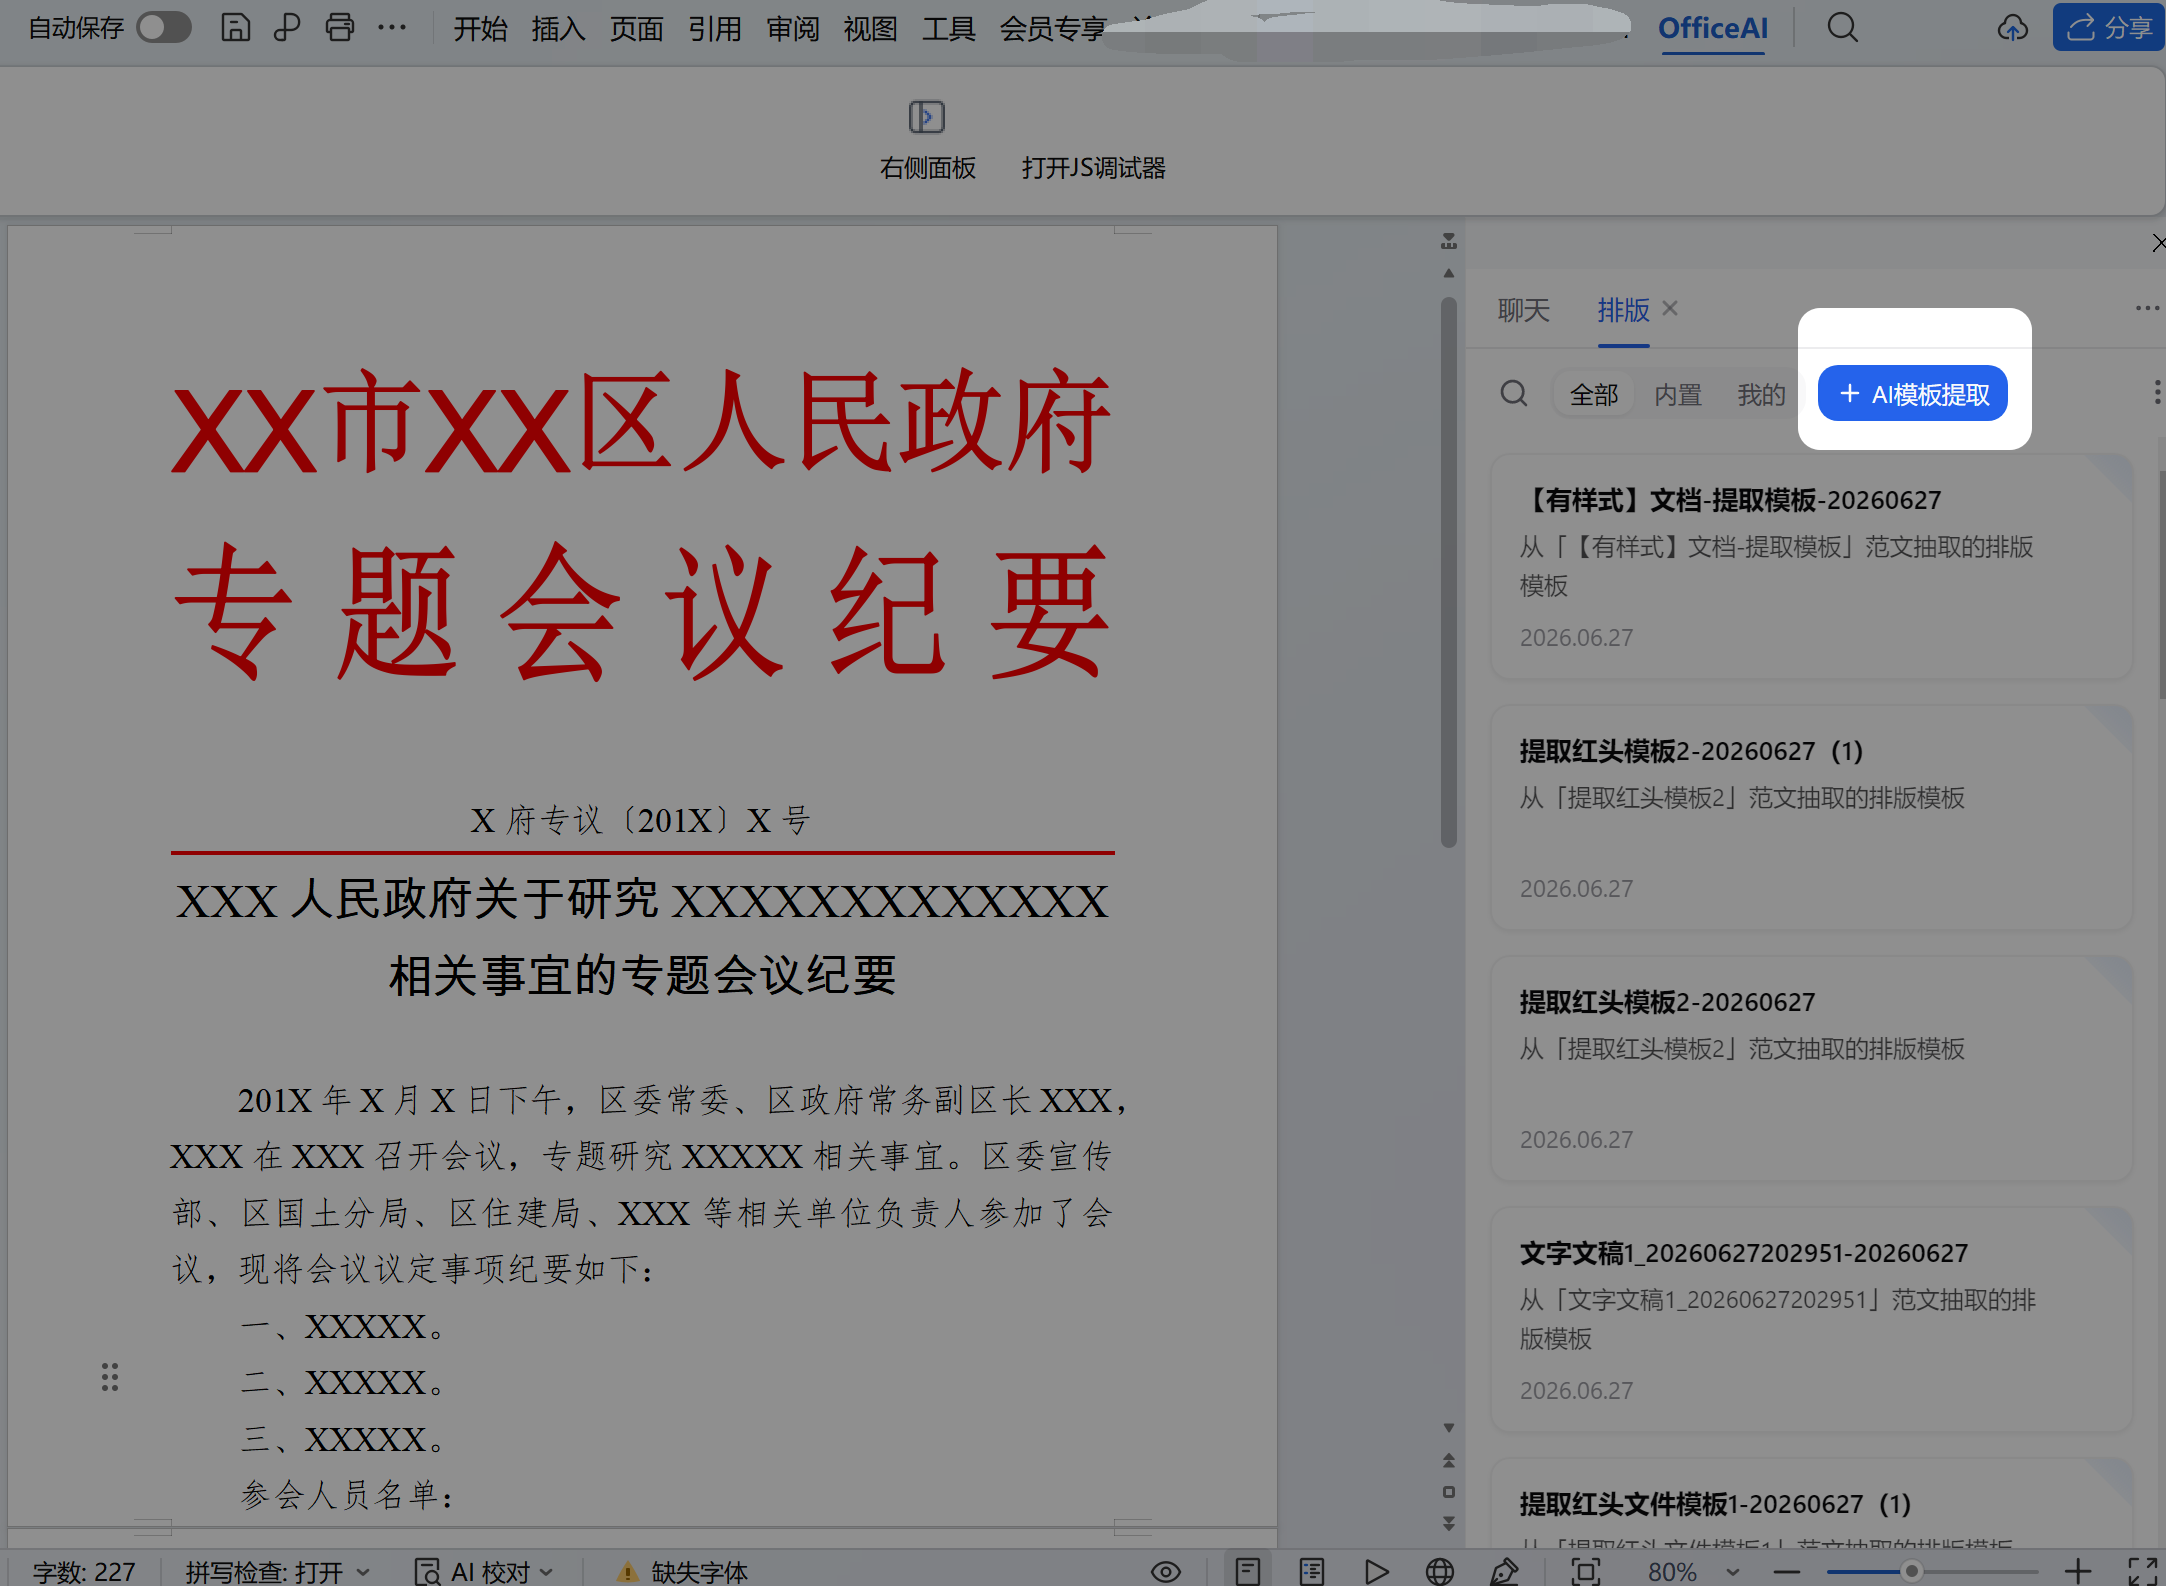2166x1586 pixels.
Task: Select the 我的 filter
Action: 1761,395
